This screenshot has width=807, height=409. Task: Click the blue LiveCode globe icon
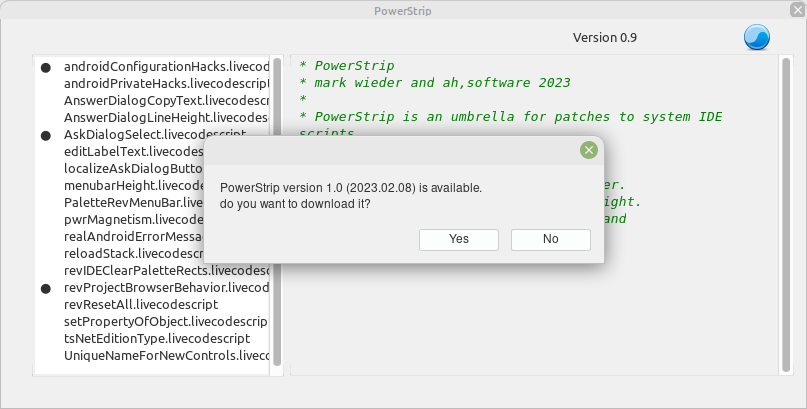757,38
